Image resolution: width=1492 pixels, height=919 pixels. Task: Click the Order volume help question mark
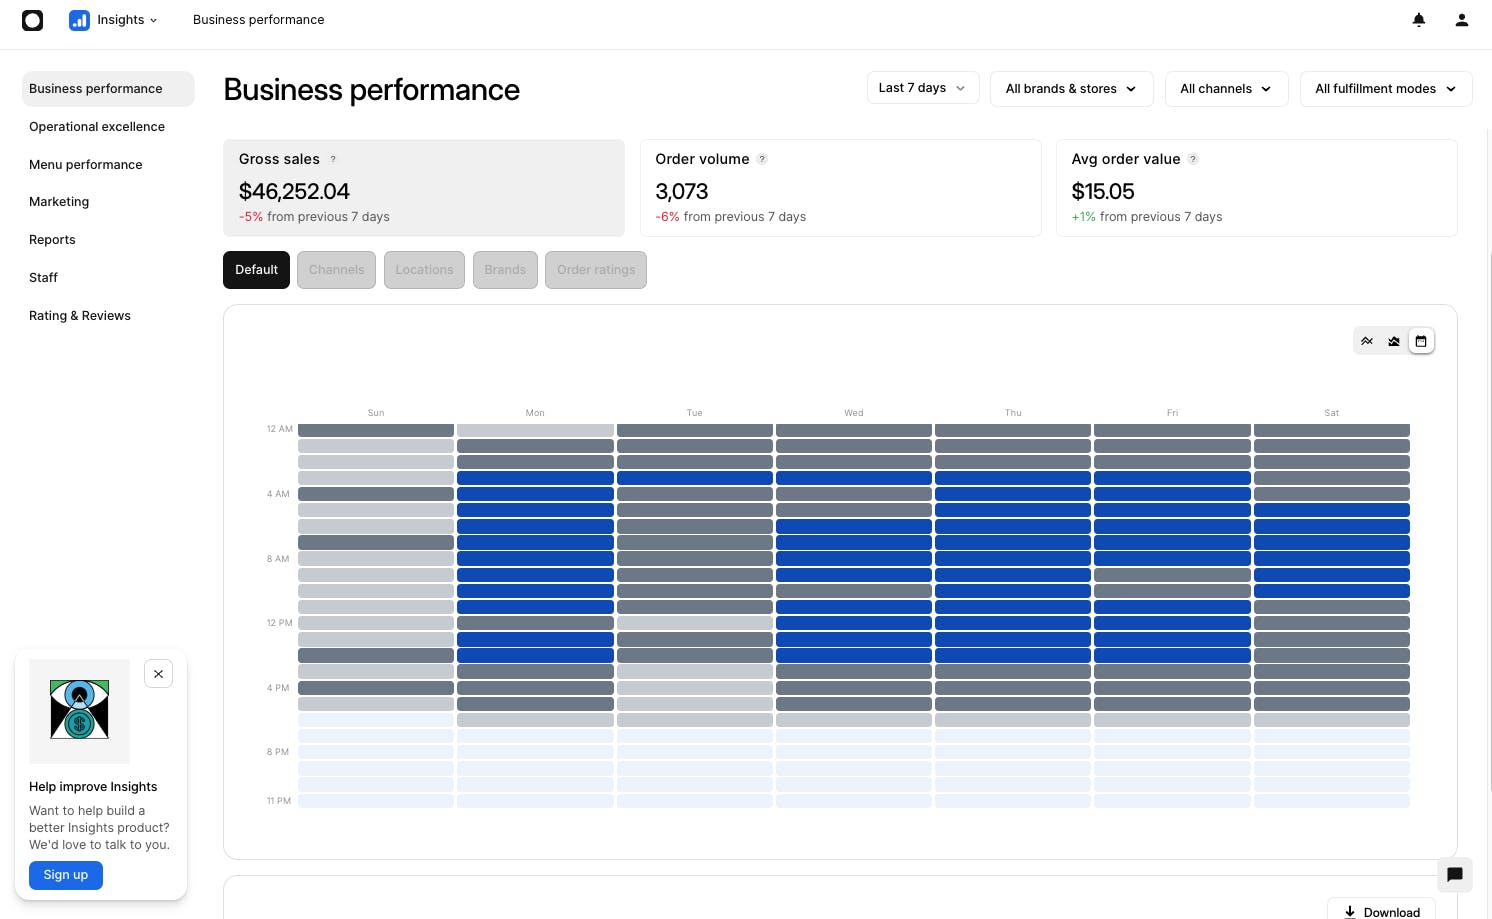[x=762, y=159]
